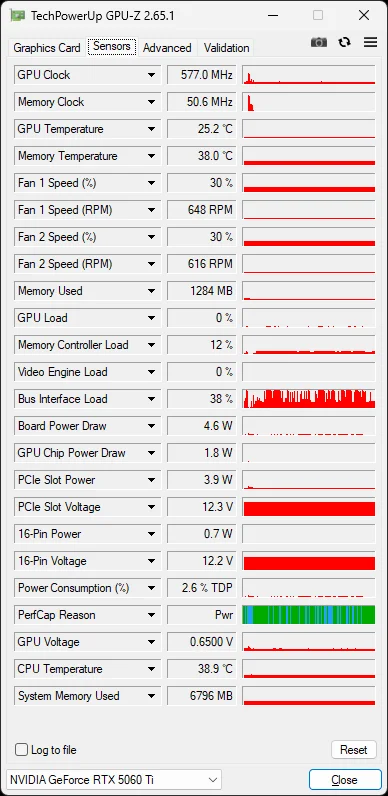The width and height of the screenshot is (388, 796).
Task: Open the GPU Load sensor dropdown
Action: point(151,318)
